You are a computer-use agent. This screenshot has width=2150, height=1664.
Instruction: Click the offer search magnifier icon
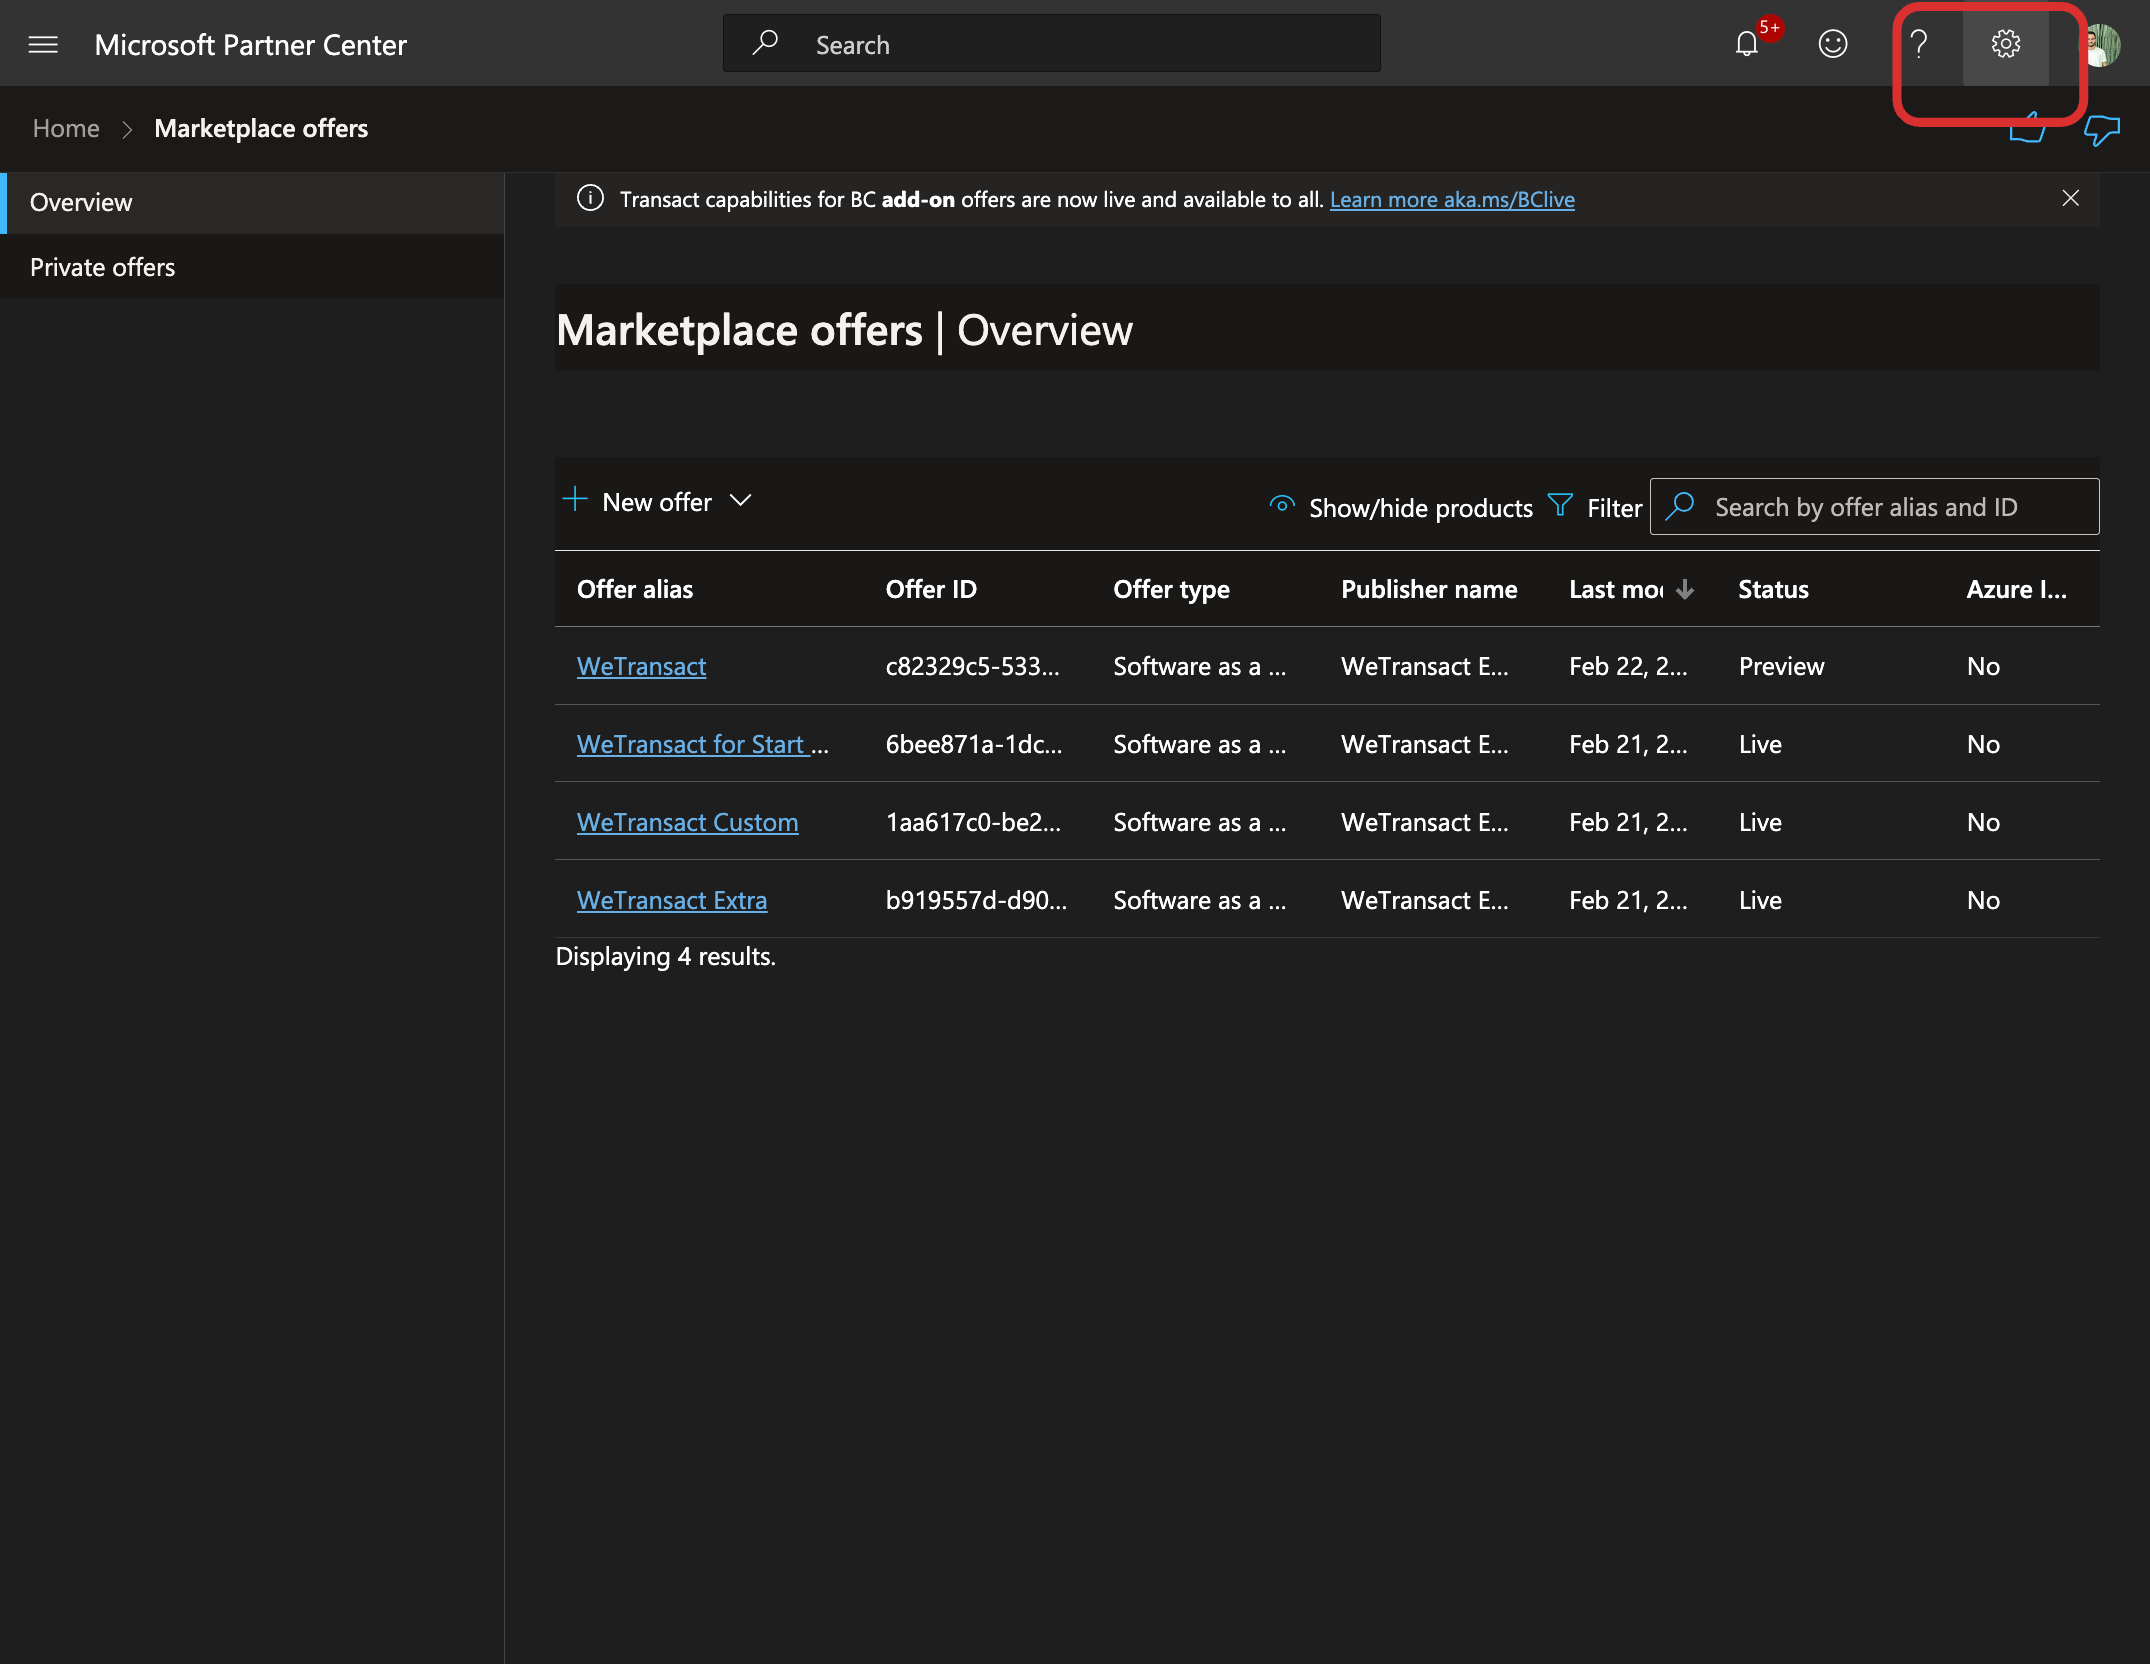click(x=1680, y=506)
